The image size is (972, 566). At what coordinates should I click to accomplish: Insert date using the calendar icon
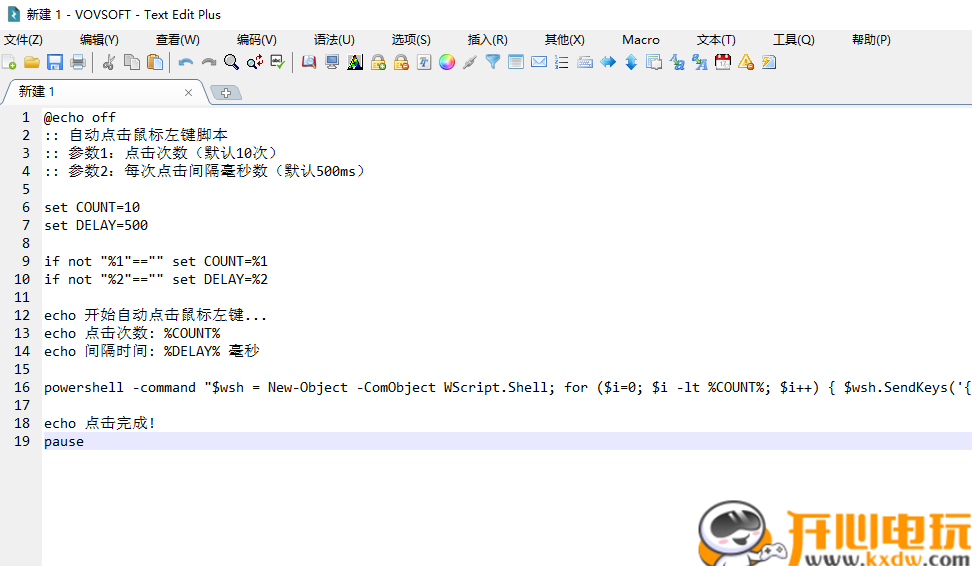[723, 62]
